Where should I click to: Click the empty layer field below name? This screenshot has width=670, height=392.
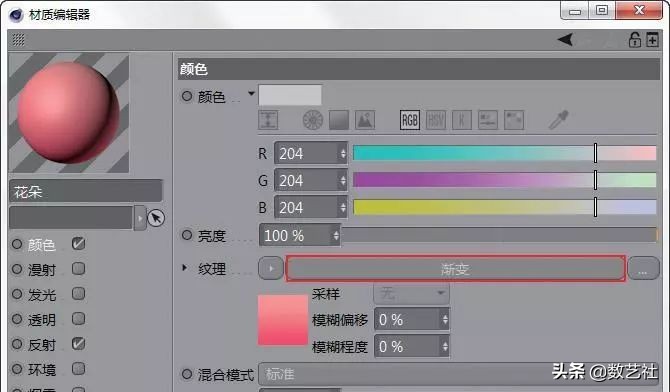point(71,218)
